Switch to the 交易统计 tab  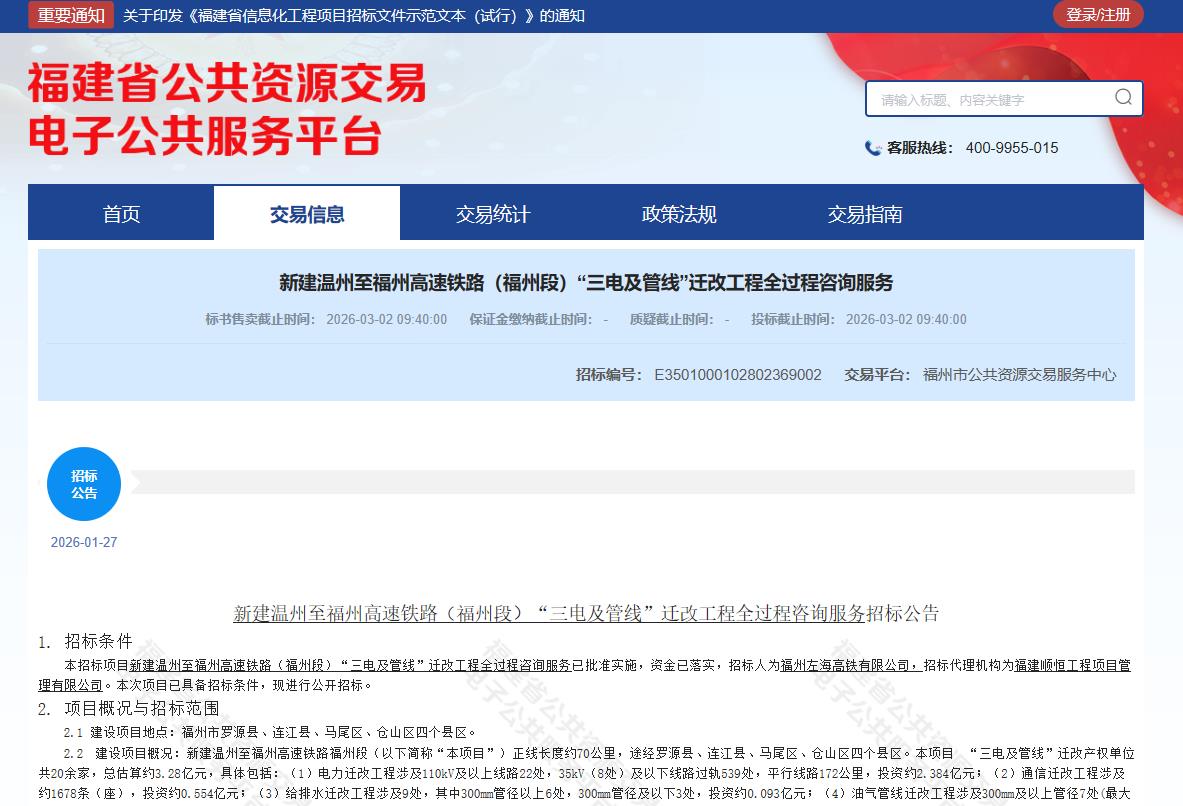click(x=493, y=214)
